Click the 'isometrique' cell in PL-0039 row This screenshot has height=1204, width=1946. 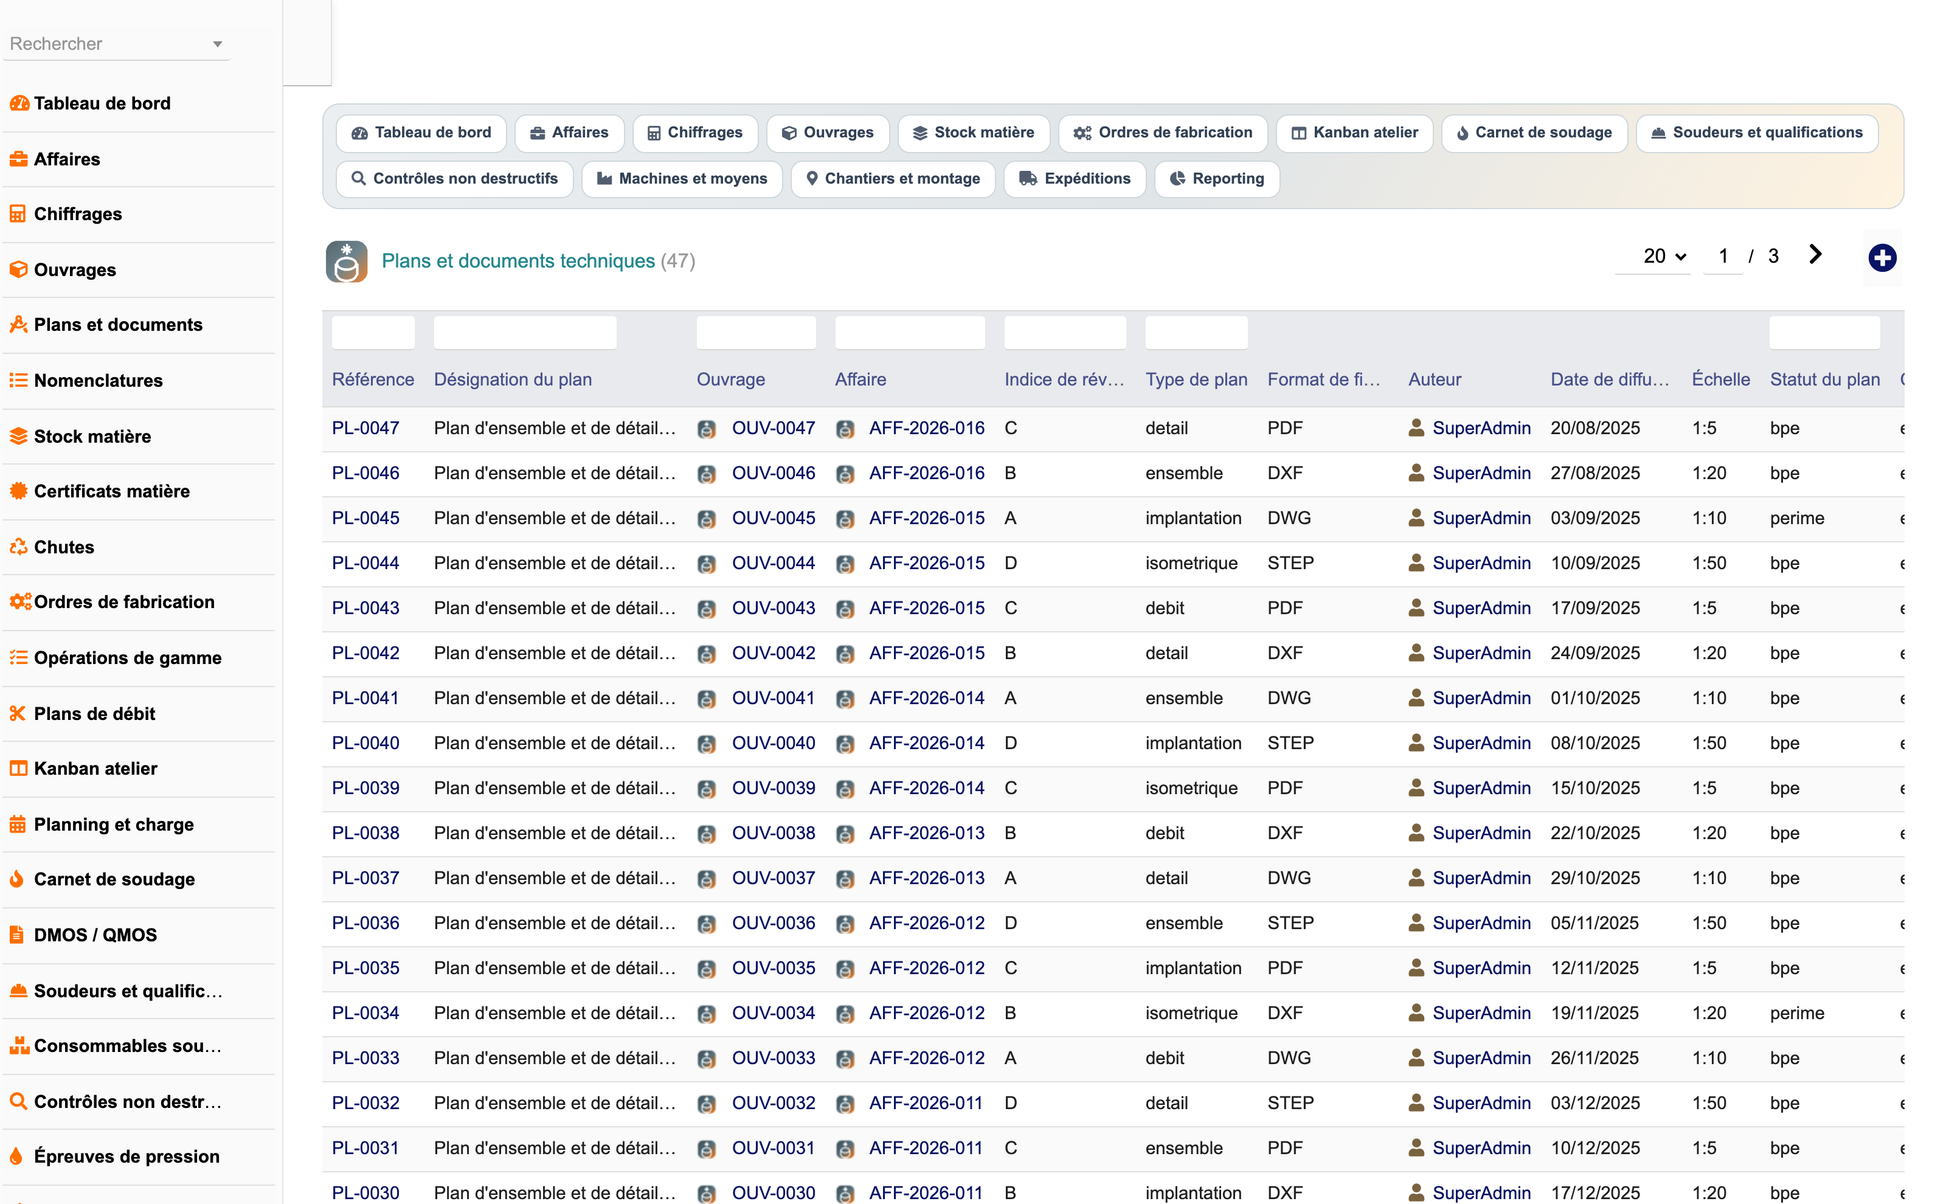point(1191,788)
